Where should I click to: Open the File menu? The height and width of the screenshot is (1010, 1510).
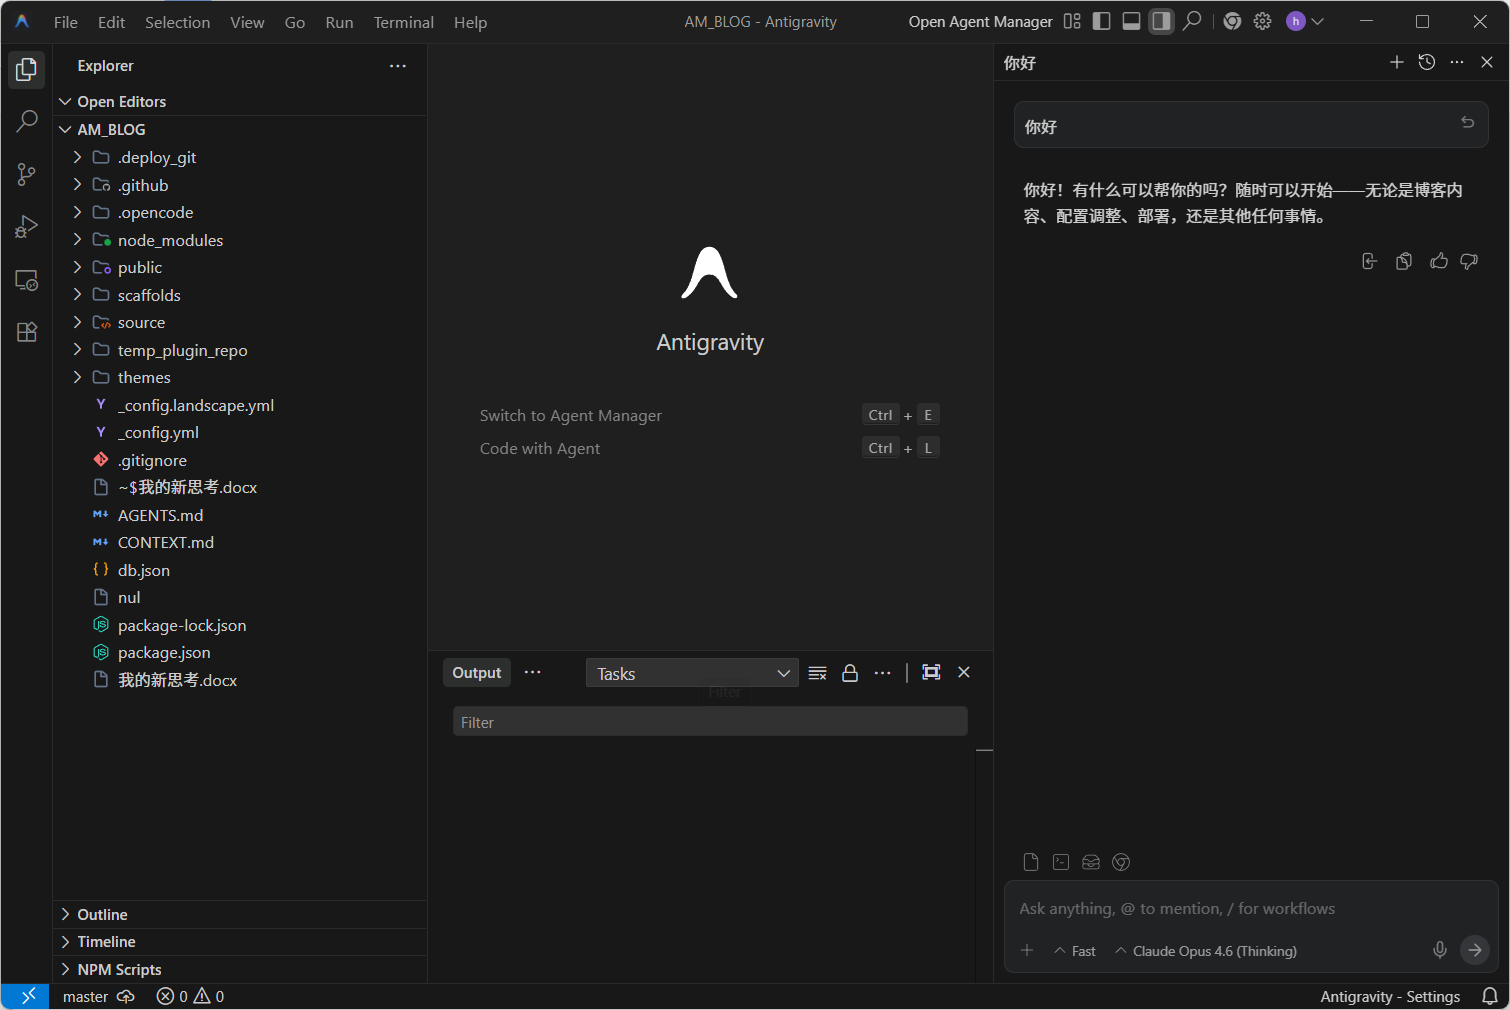[x=66, y=22]
